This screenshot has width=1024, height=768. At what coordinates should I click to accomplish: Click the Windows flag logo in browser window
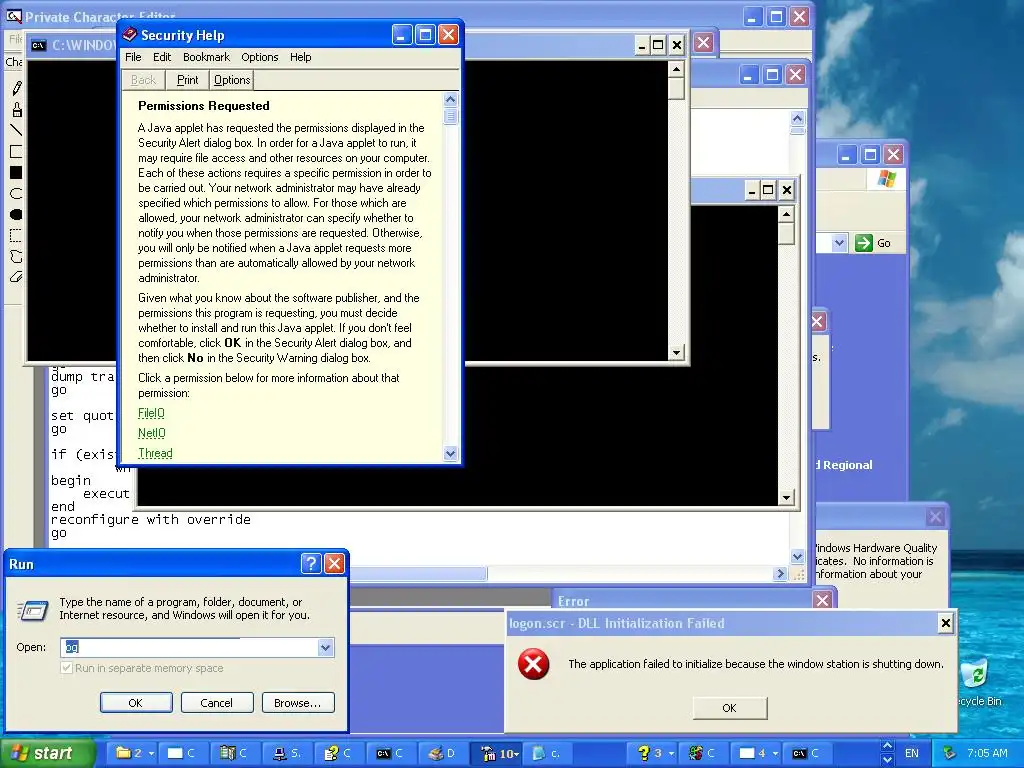click(886, 178)
